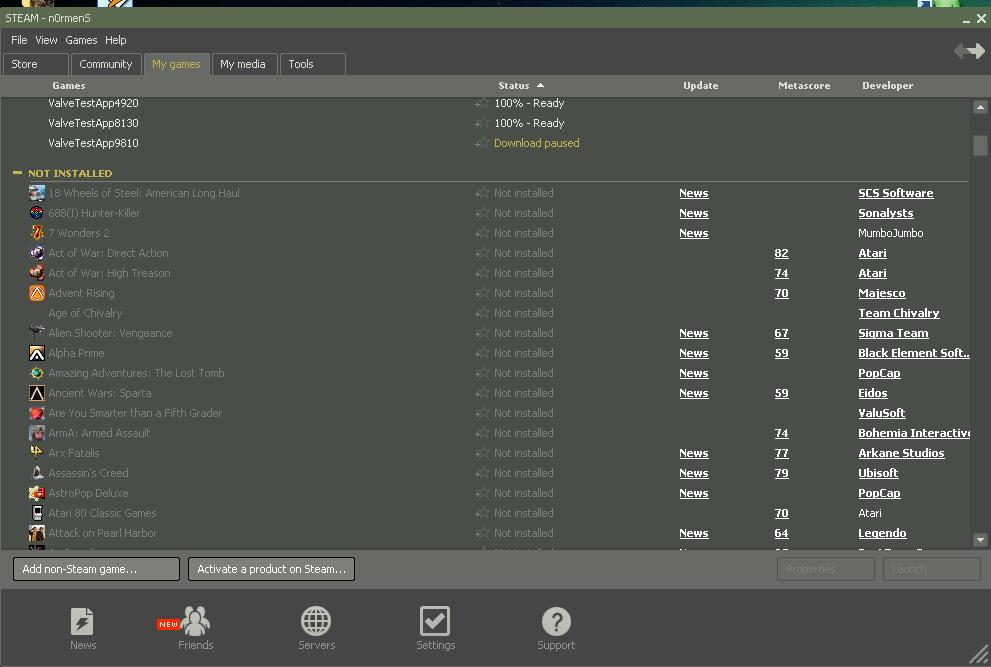Screen dimensions: 991x667
Task: Open the File menu
Action: [19, 40]
